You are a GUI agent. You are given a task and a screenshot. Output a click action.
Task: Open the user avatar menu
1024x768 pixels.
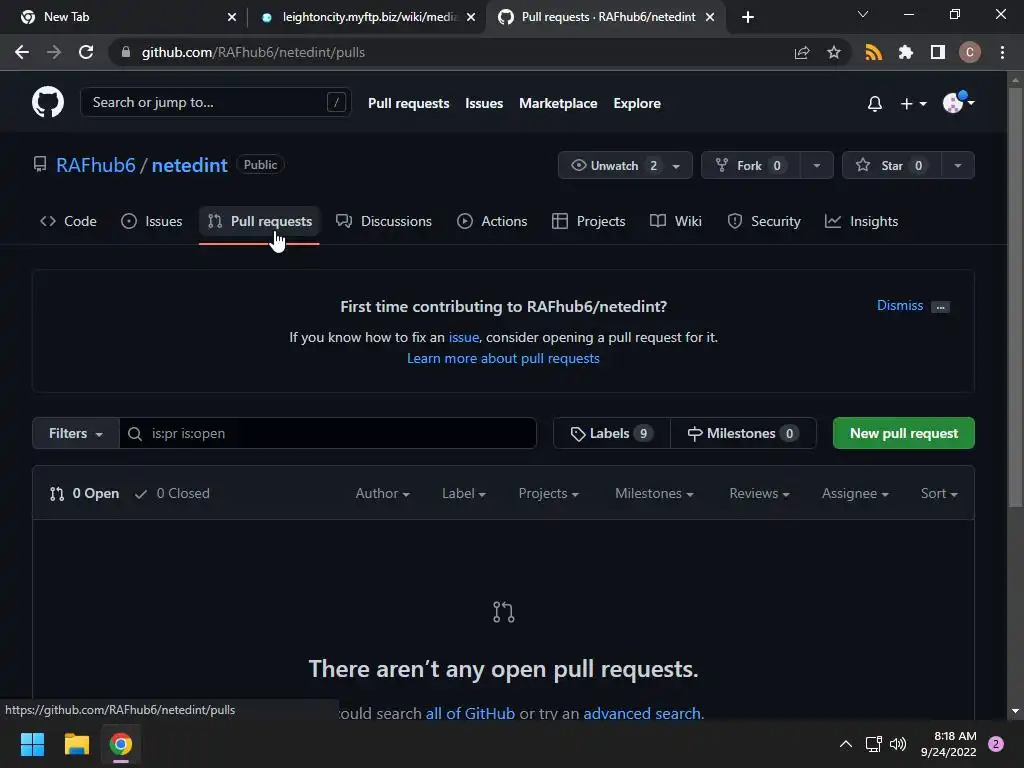pos(958,103)
